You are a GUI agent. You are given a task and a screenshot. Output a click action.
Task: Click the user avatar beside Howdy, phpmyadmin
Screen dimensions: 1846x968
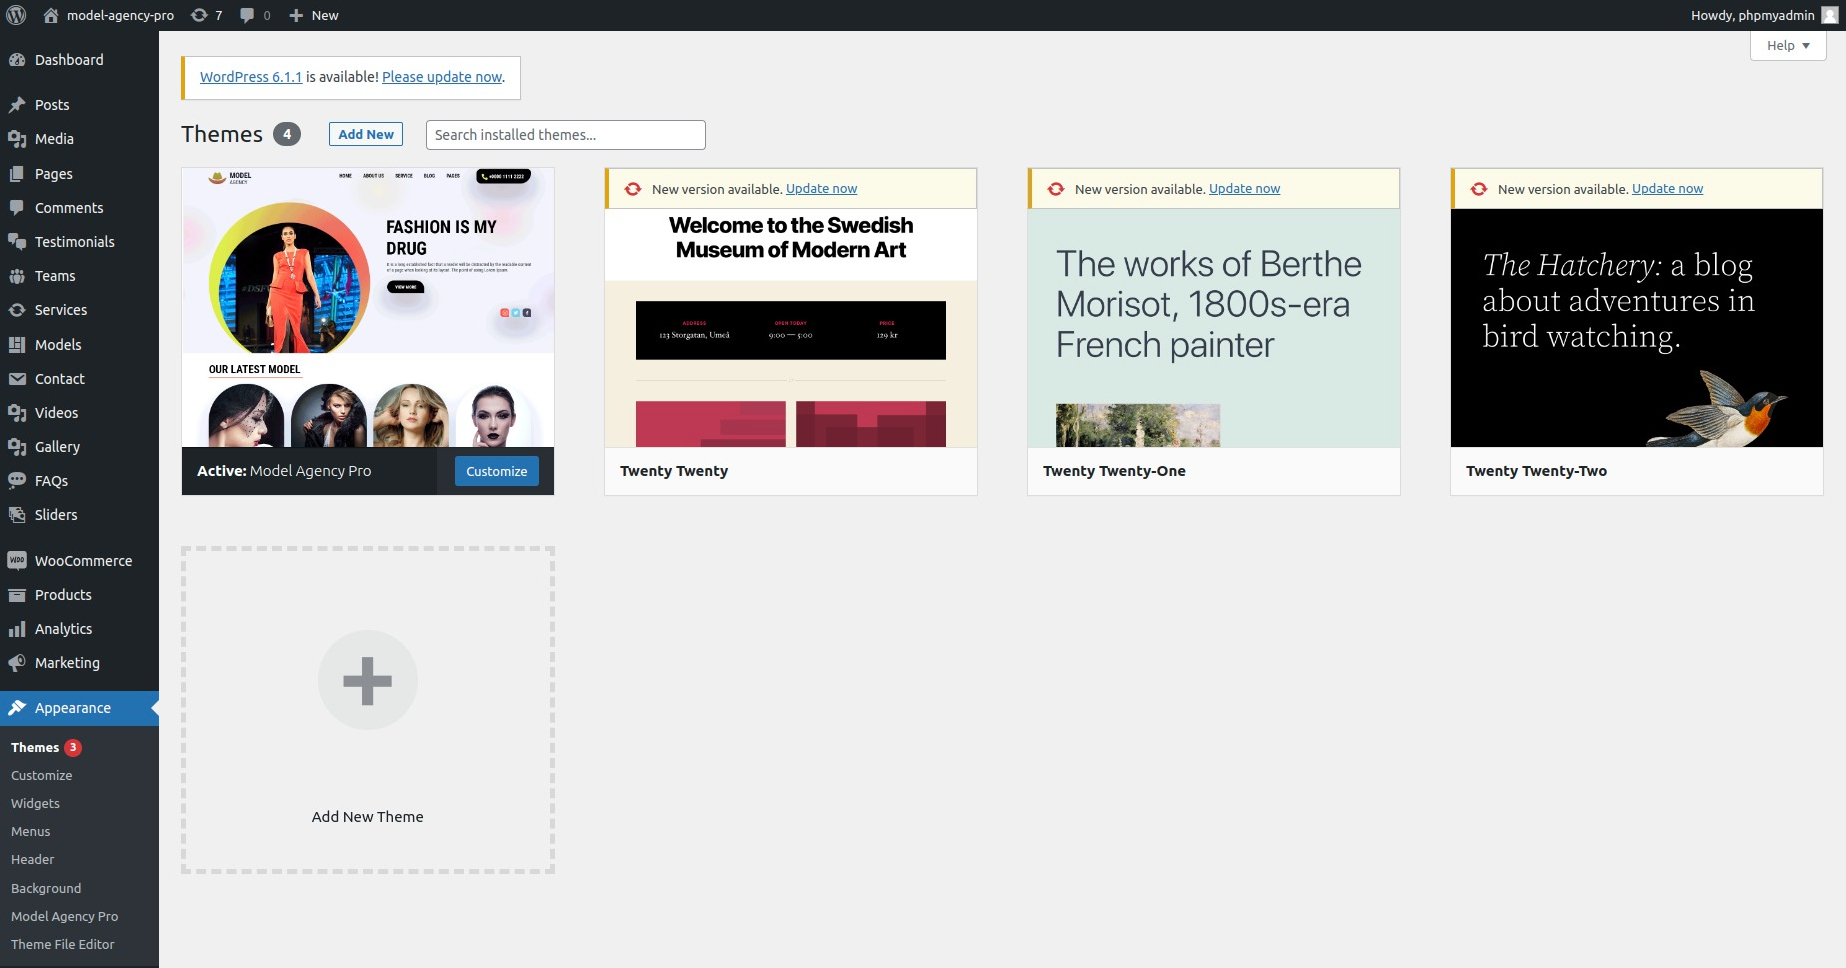click(1830, 15)
